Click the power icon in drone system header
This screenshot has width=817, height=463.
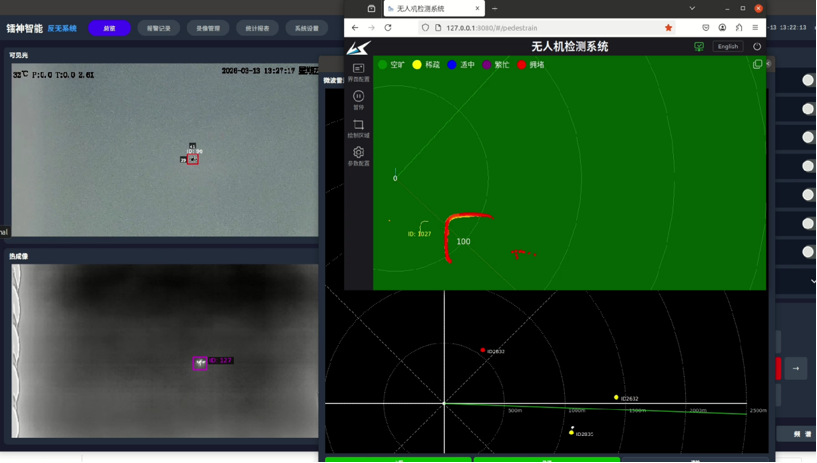tap(757, 46)
